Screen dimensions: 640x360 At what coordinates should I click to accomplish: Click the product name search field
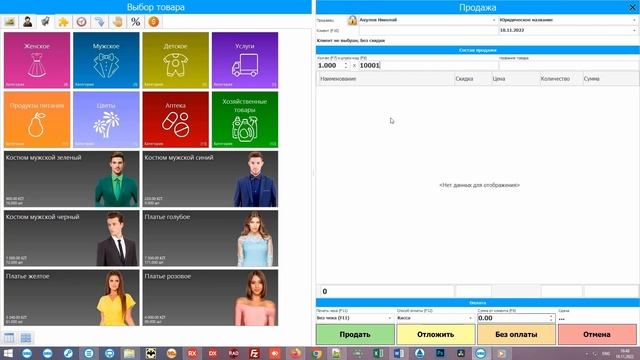tap(568, 65)
